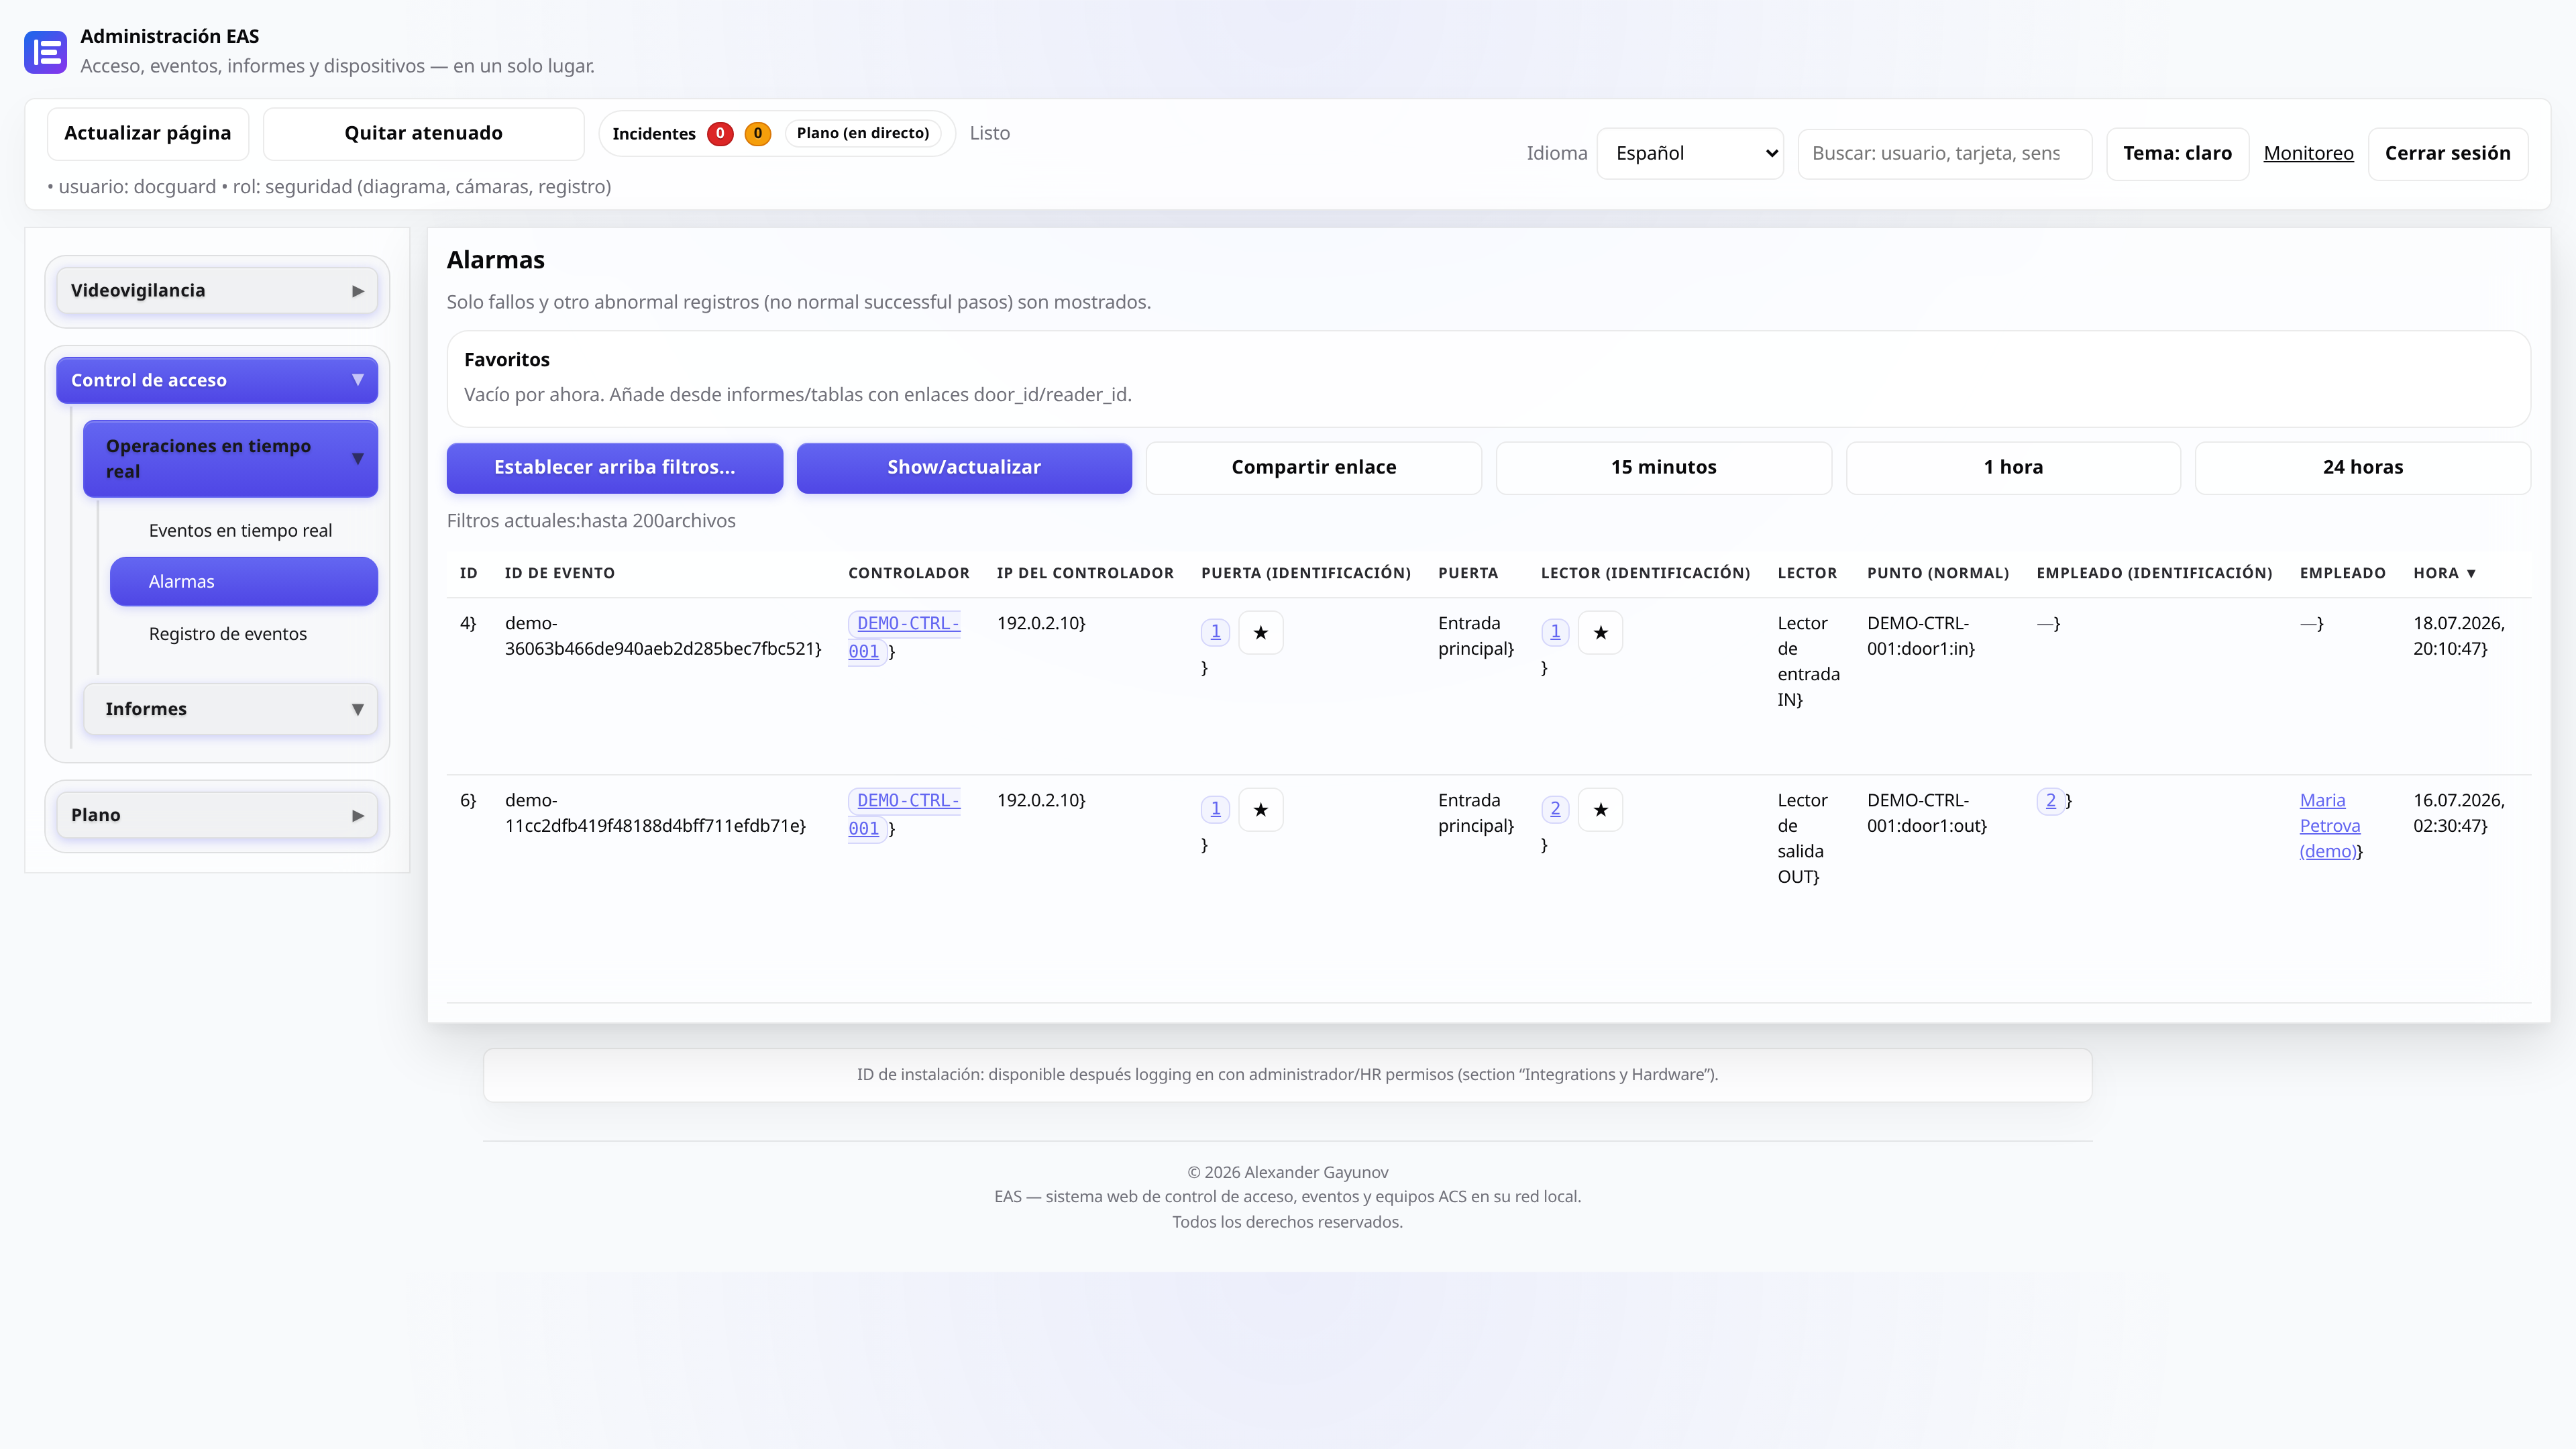The height and width of the screenshot is (1449, 2576).
Task: Collapse the Informes section
Action: coord(230,709)
